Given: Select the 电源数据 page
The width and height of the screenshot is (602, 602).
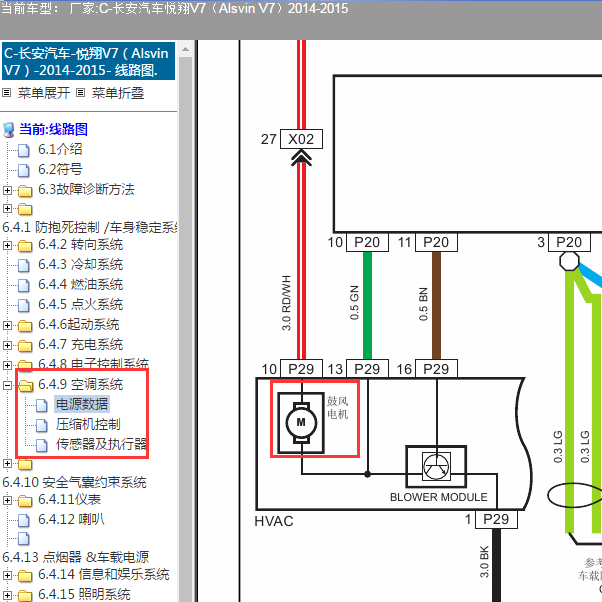Looking at the screenshot, I should [x=82, y=404].
